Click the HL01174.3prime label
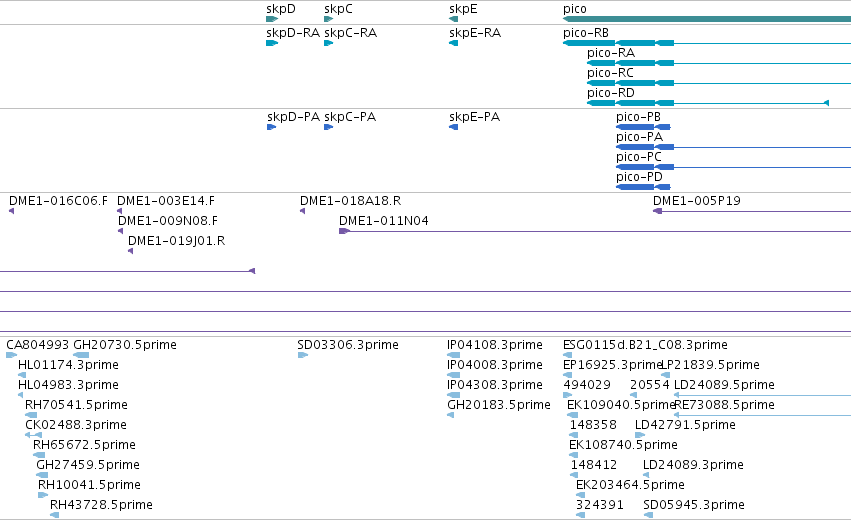 [x=68, y=365]
